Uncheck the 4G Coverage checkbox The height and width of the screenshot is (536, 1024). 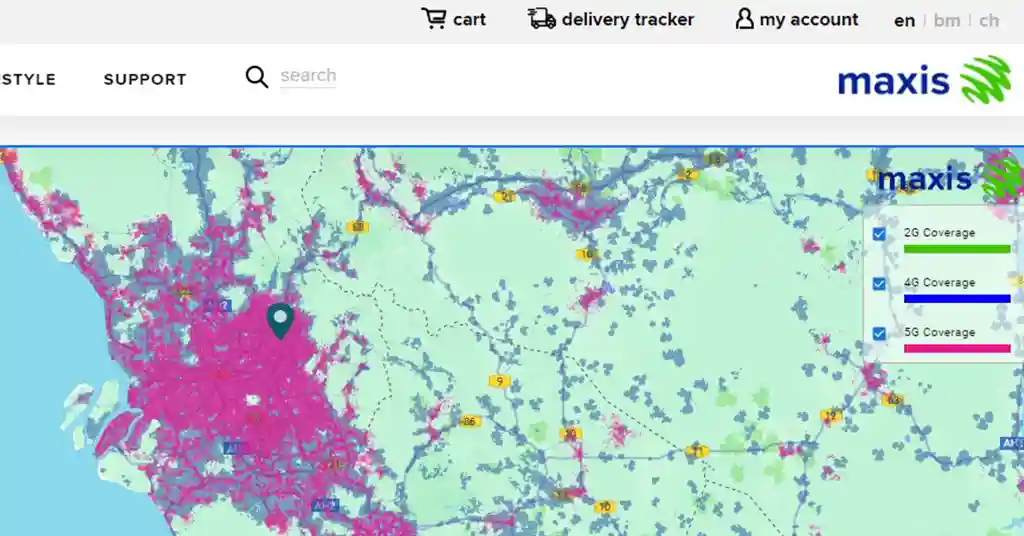(879, 283)
